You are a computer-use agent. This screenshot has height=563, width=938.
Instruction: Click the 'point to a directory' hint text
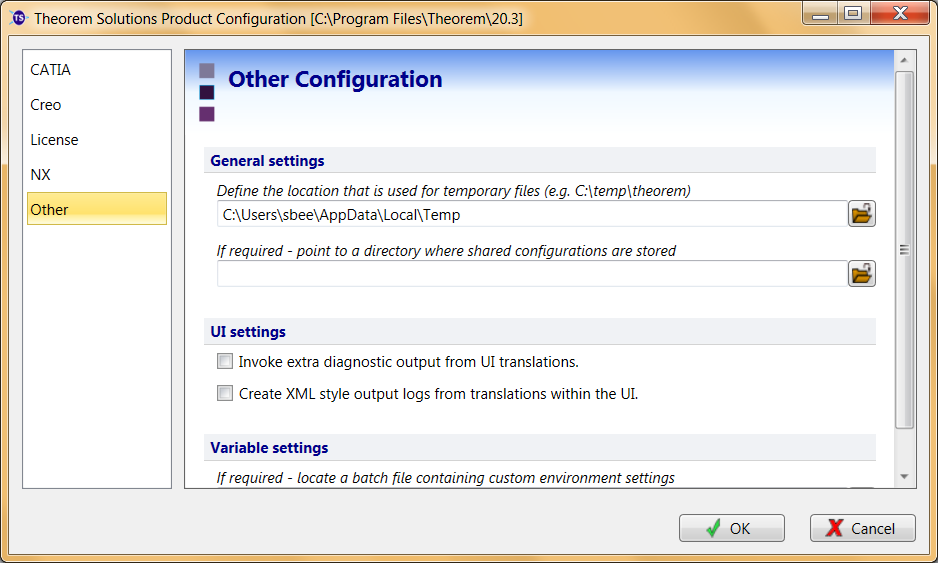pos(446,251)
